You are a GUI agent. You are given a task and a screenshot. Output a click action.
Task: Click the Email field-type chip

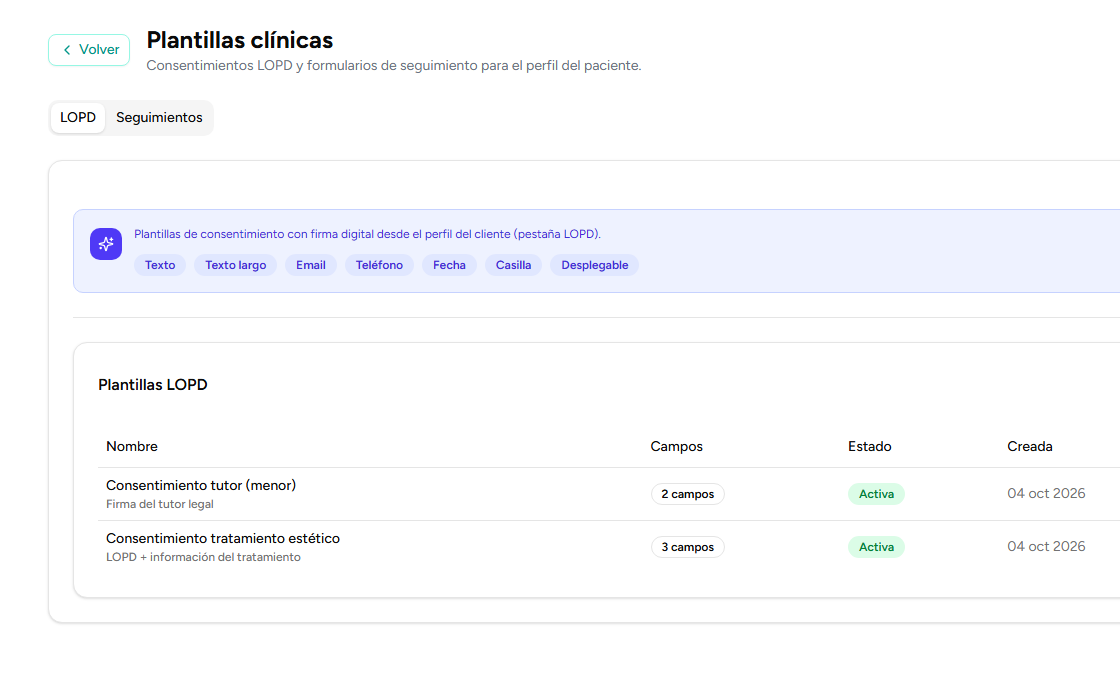tap(311, 265)
